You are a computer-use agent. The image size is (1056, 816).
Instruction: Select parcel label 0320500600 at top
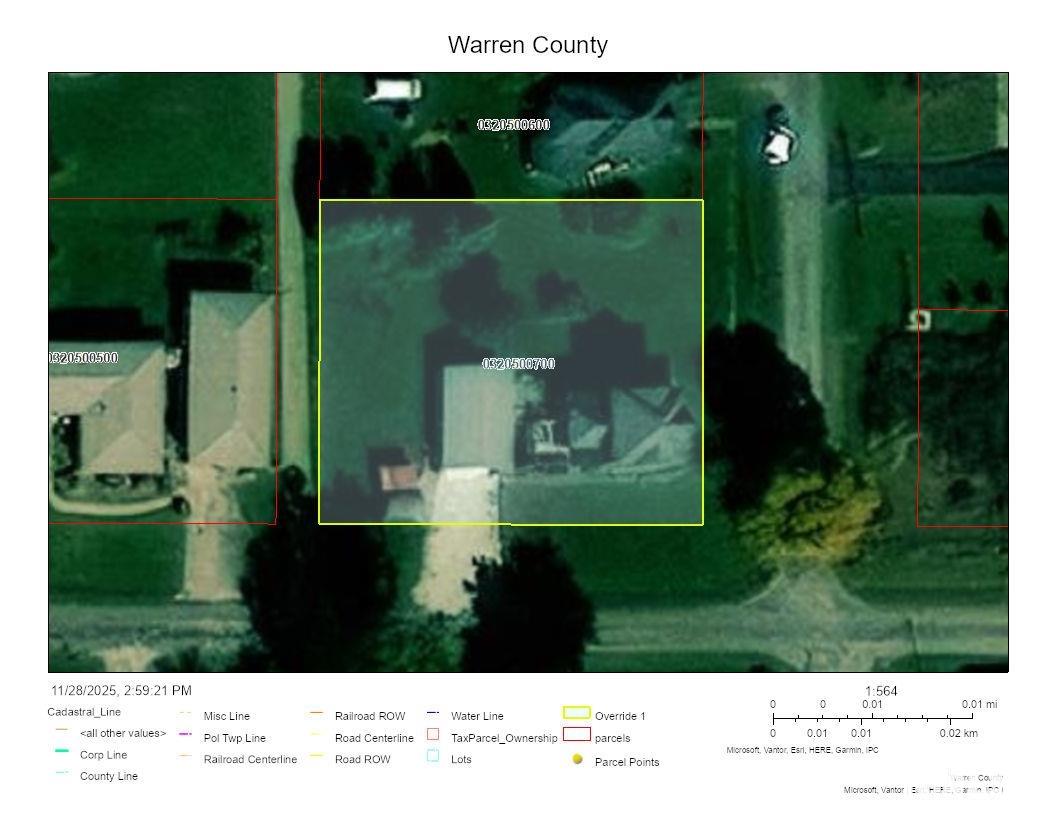[513, 125]
